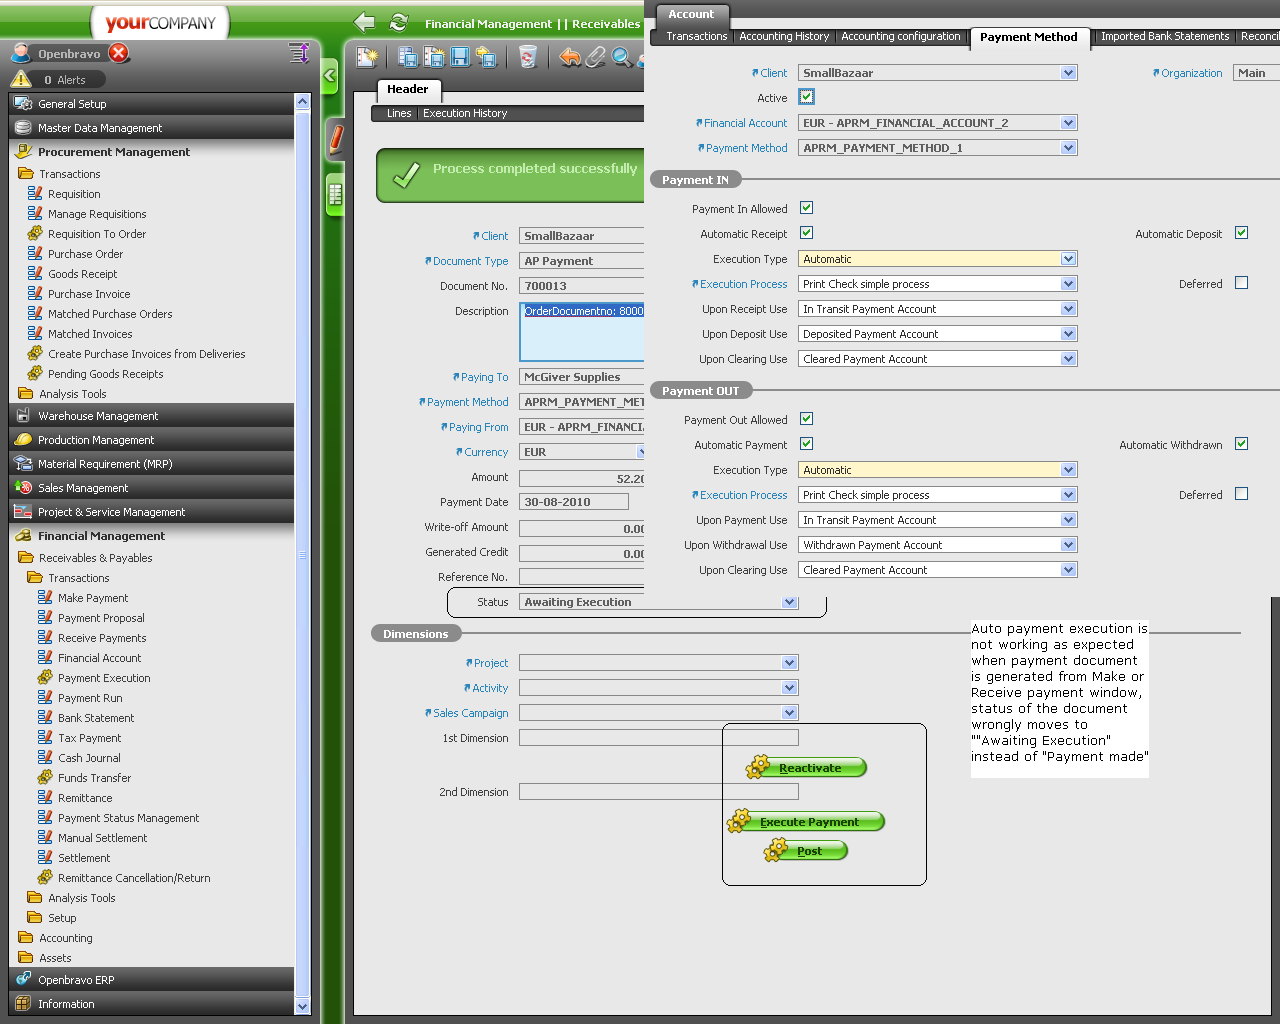Open the Upon Receipt Use dropdown
The image size is (1280, 1024).
(1068, 309)
